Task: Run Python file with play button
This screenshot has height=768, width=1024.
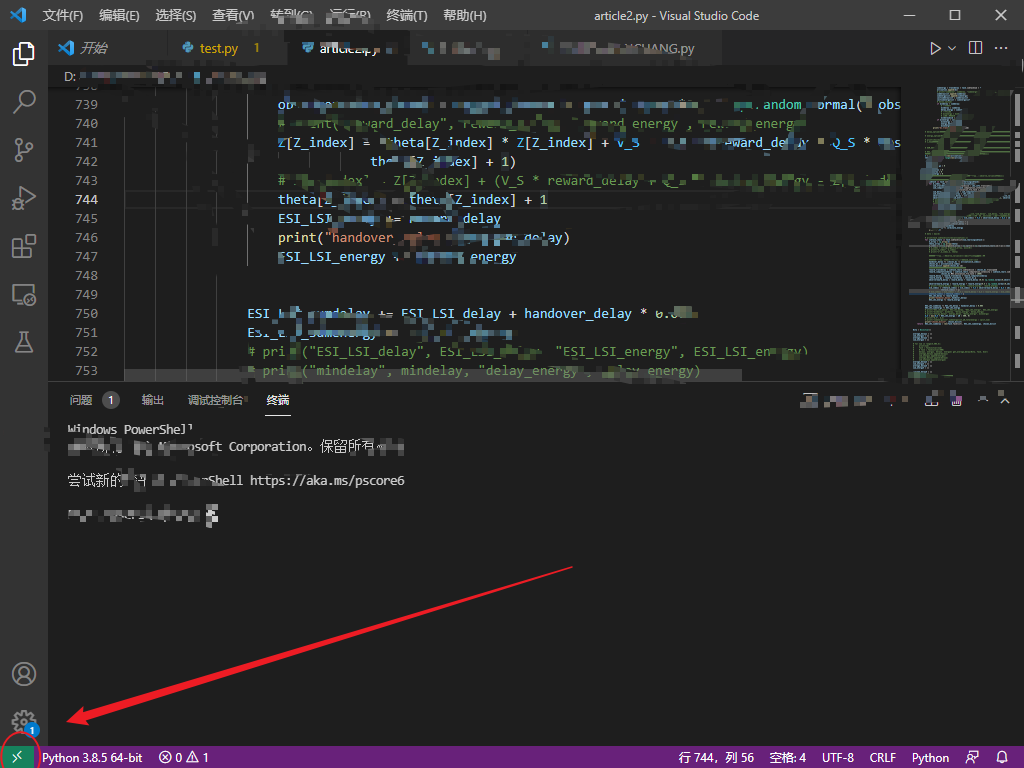Action: [x=935, y=48]
